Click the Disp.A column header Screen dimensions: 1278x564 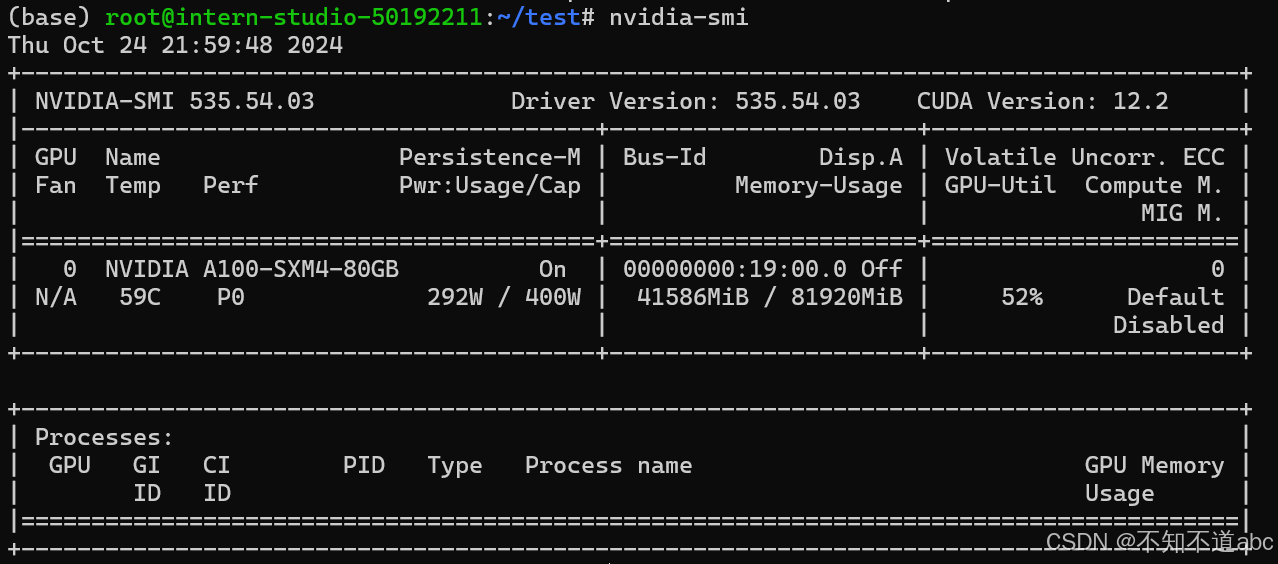coord(861,157)
